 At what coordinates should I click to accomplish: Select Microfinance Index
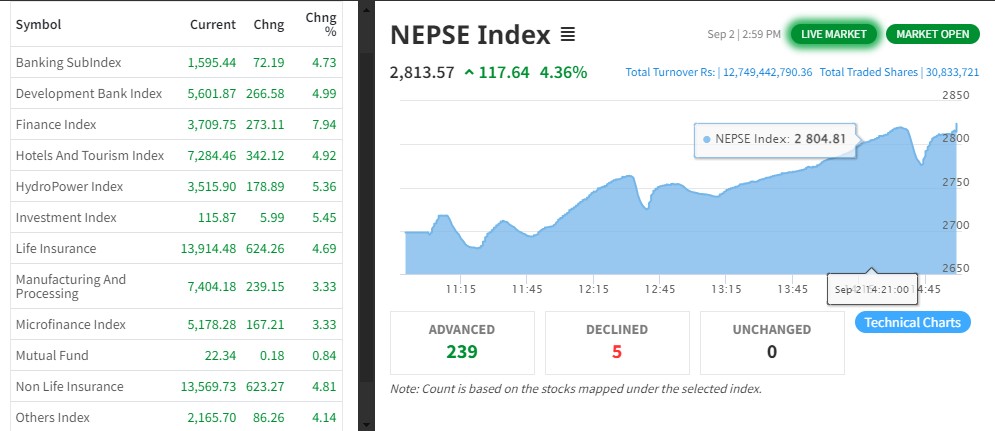click(71, 325)
